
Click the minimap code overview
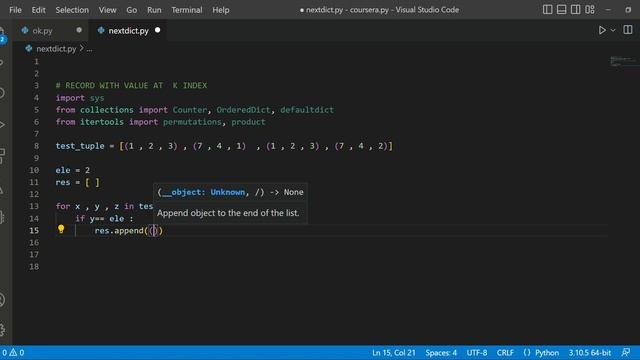623,62
